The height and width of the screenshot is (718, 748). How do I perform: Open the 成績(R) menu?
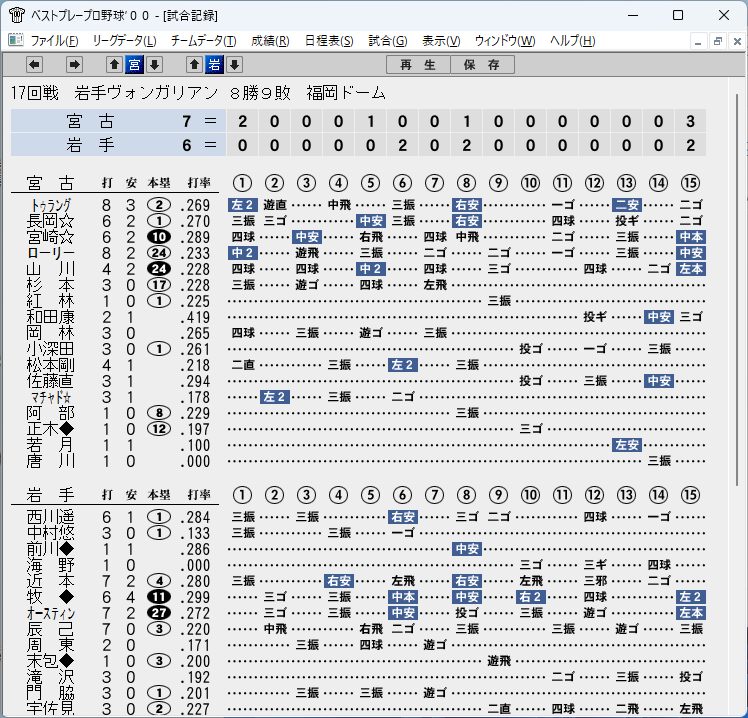click(x=270, y=41)
